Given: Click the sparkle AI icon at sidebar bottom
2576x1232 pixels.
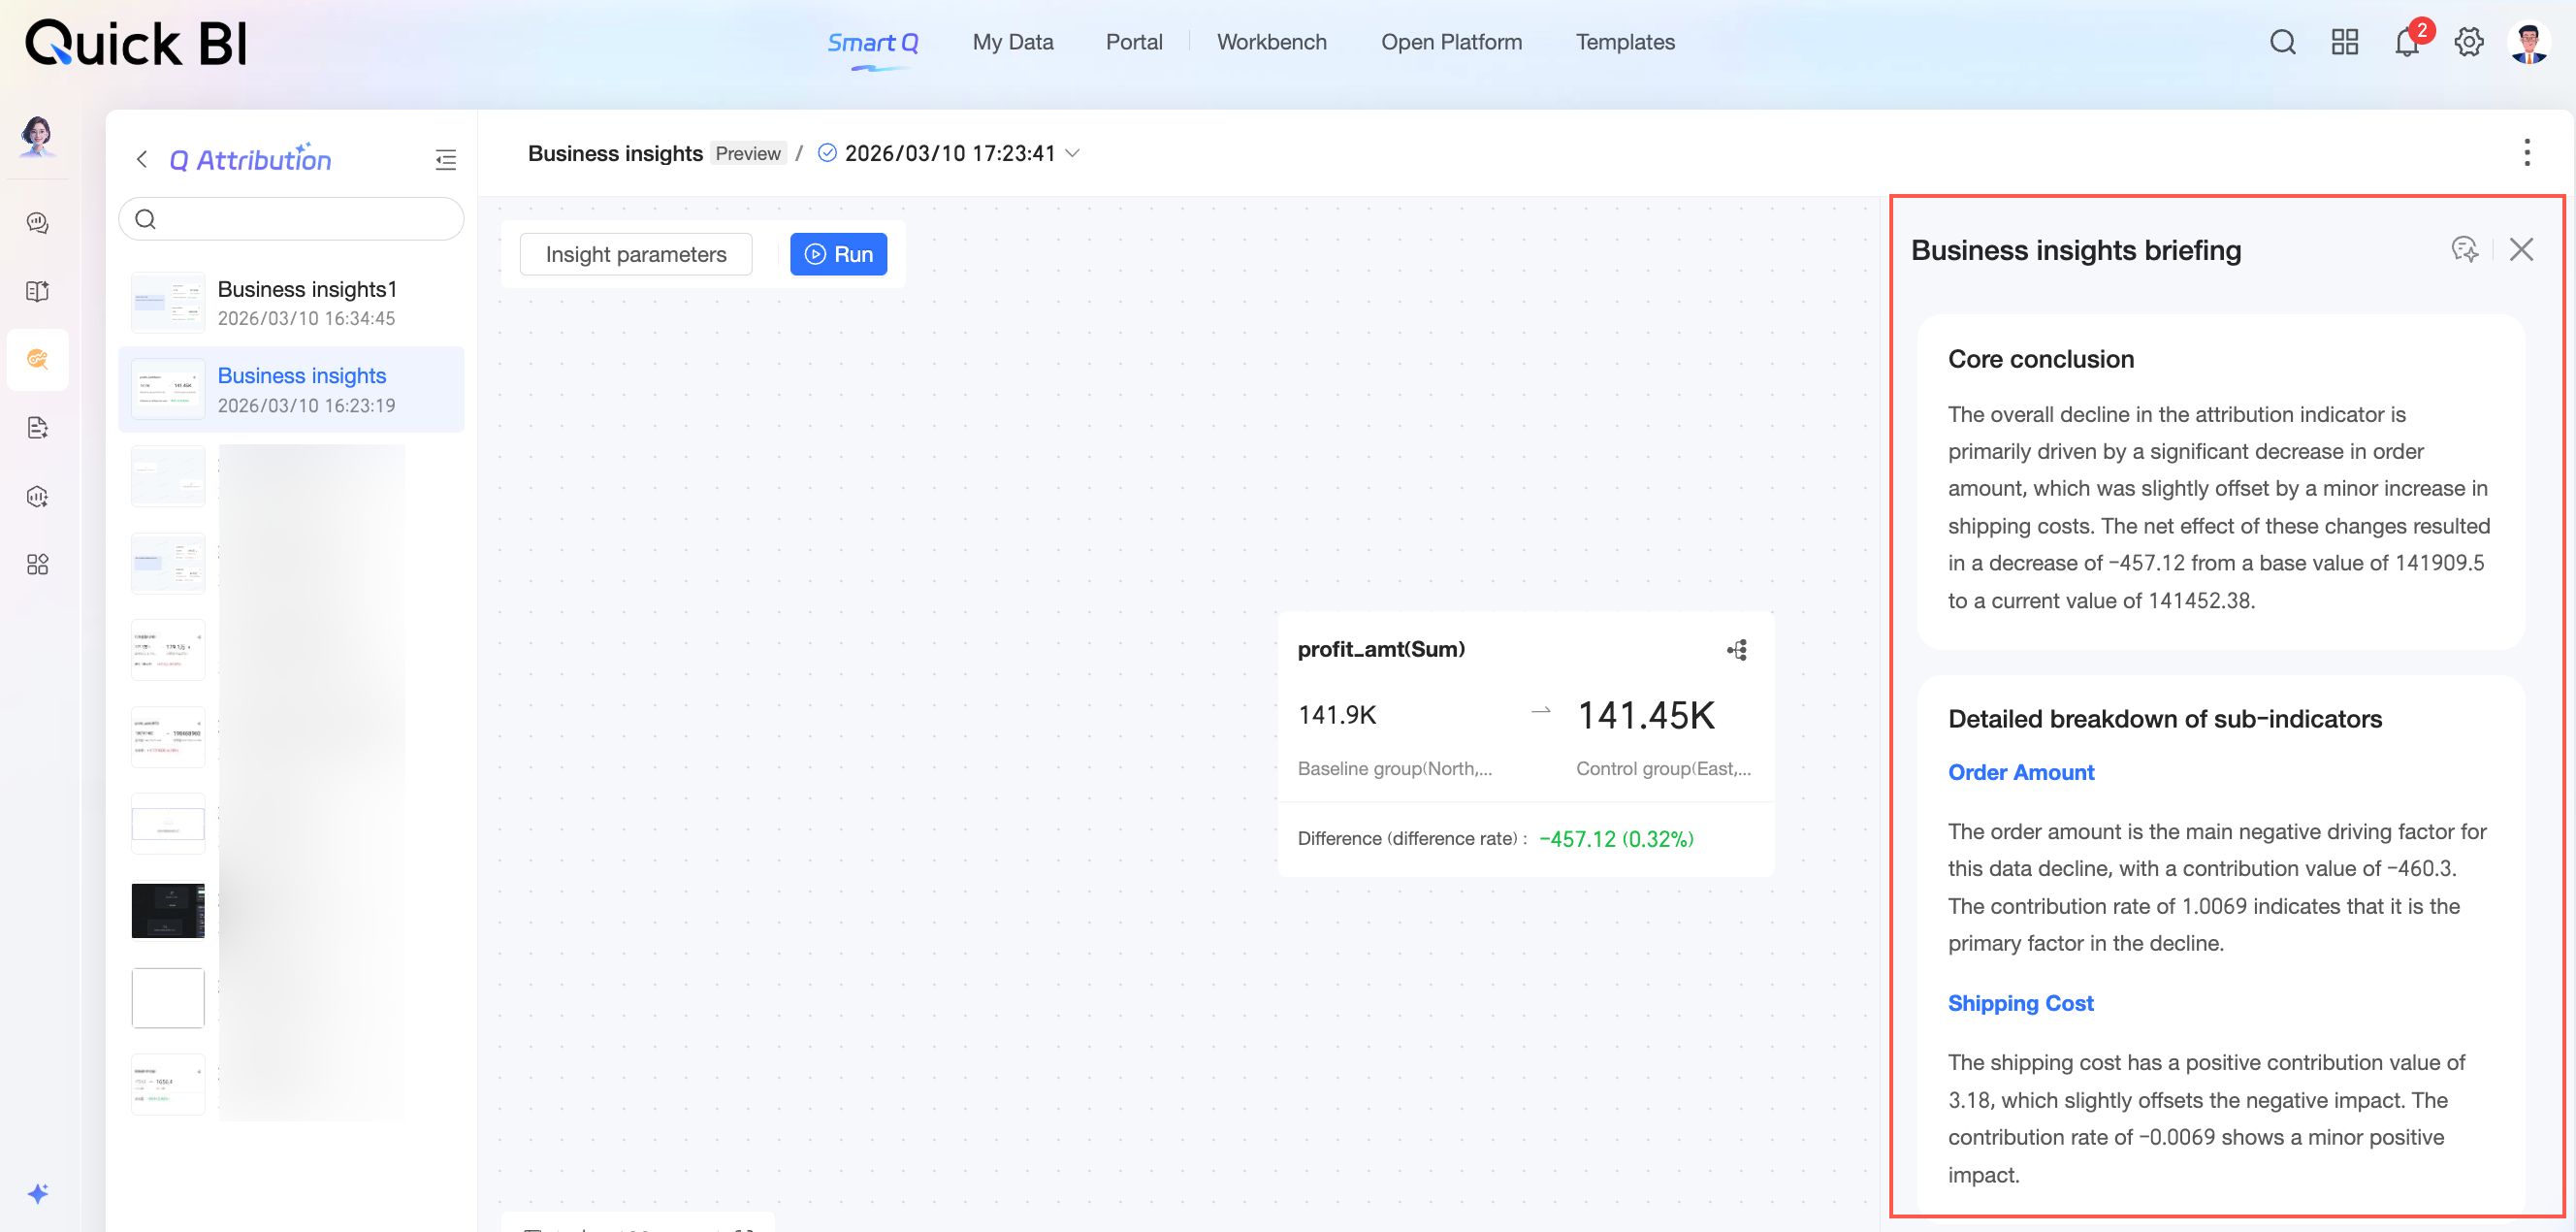Looking at the screenshot, I should [x=37, y=1193].
